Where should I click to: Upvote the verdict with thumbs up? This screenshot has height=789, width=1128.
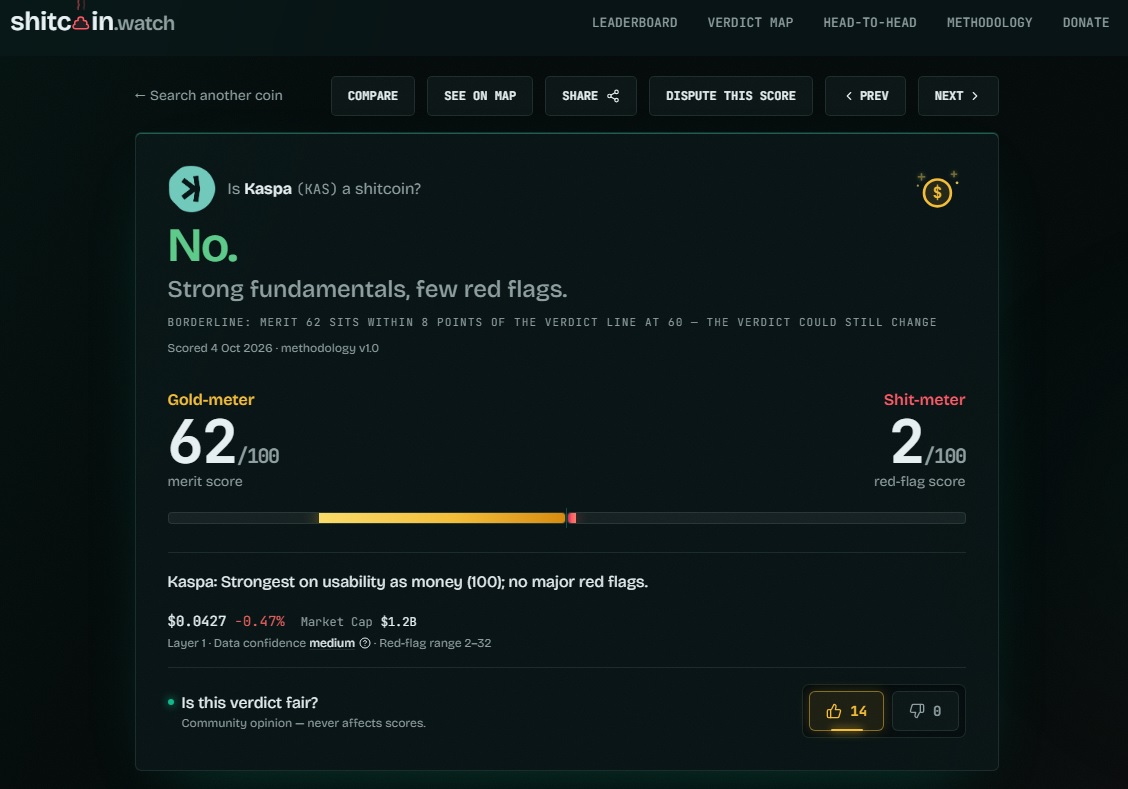point(846,711)
